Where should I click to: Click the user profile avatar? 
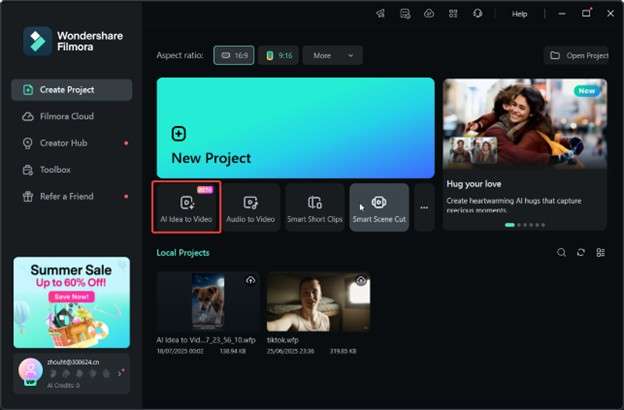[x=31, y=370]
